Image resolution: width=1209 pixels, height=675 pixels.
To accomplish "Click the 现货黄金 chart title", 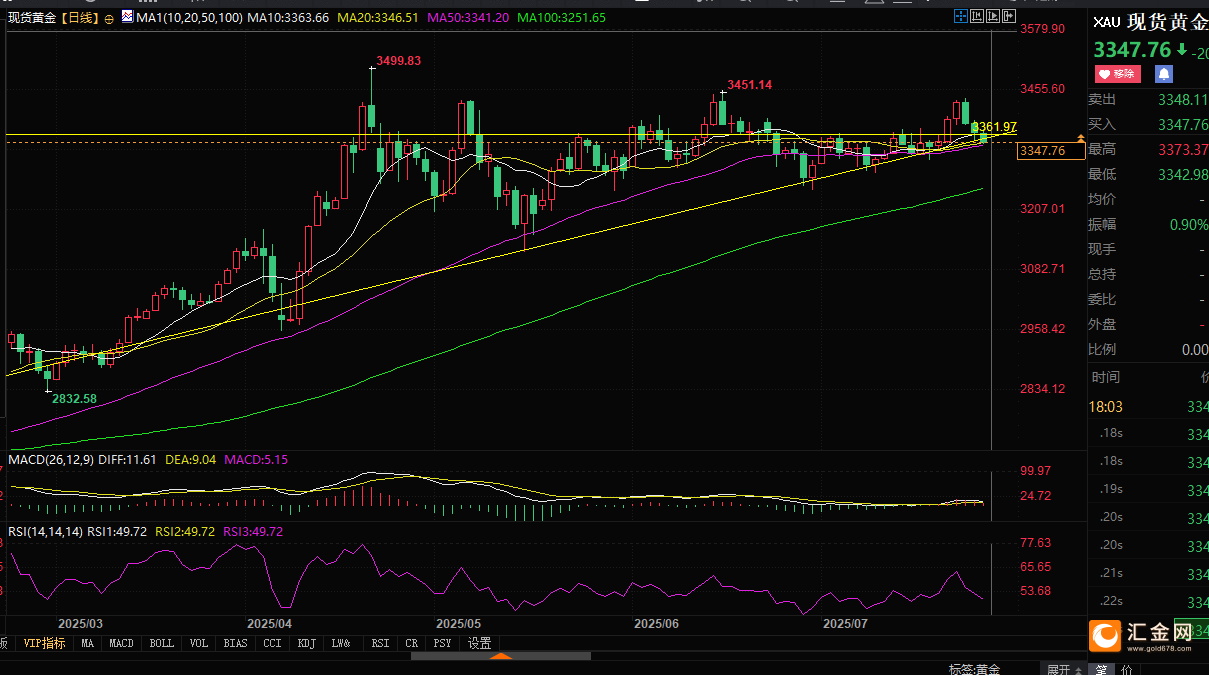I will 33,18.
